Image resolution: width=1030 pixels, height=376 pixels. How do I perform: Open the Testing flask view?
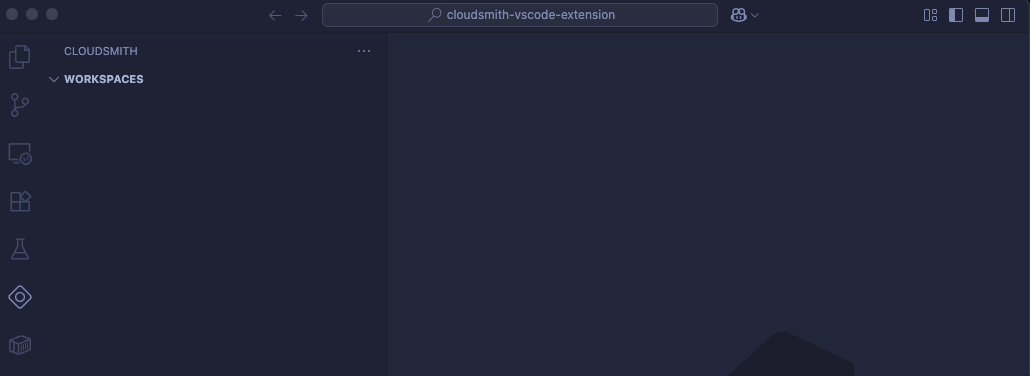tap(20, 249)
